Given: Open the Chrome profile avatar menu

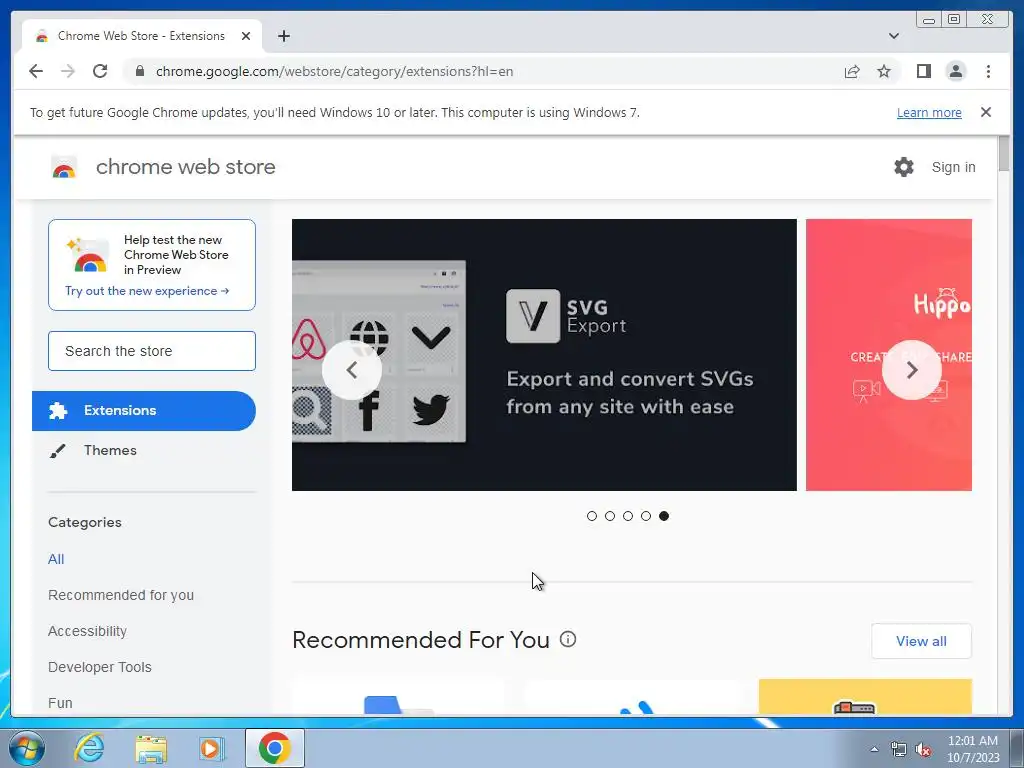Looking at the screenshot, I should coord(955,71).
